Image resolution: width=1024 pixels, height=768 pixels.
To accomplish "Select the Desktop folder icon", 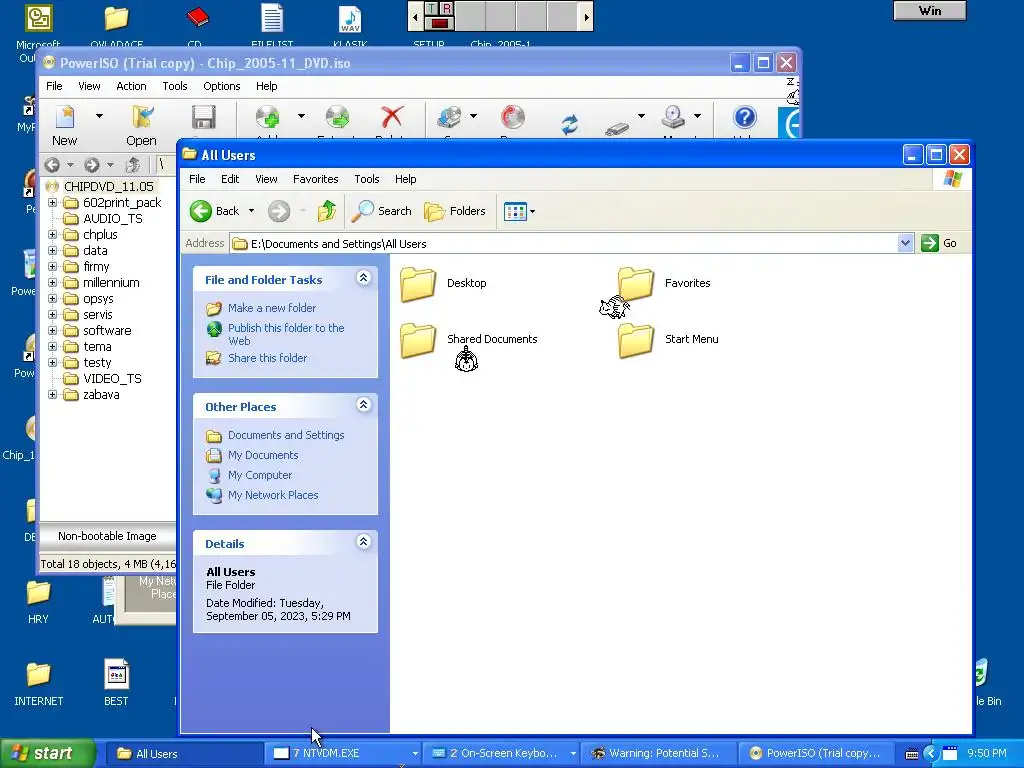I will pyautogui.click(x=418, y=284).
